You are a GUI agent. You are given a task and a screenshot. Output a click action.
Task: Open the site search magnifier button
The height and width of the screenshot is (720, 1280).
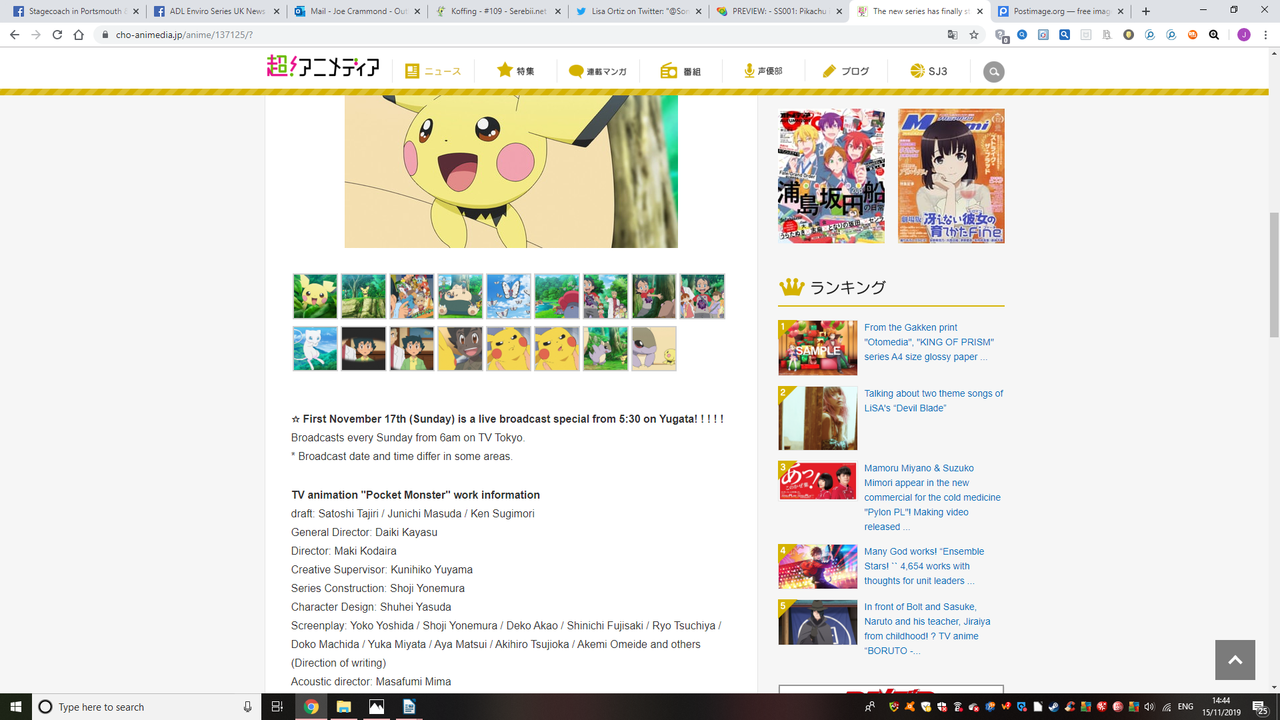[994, 71]
